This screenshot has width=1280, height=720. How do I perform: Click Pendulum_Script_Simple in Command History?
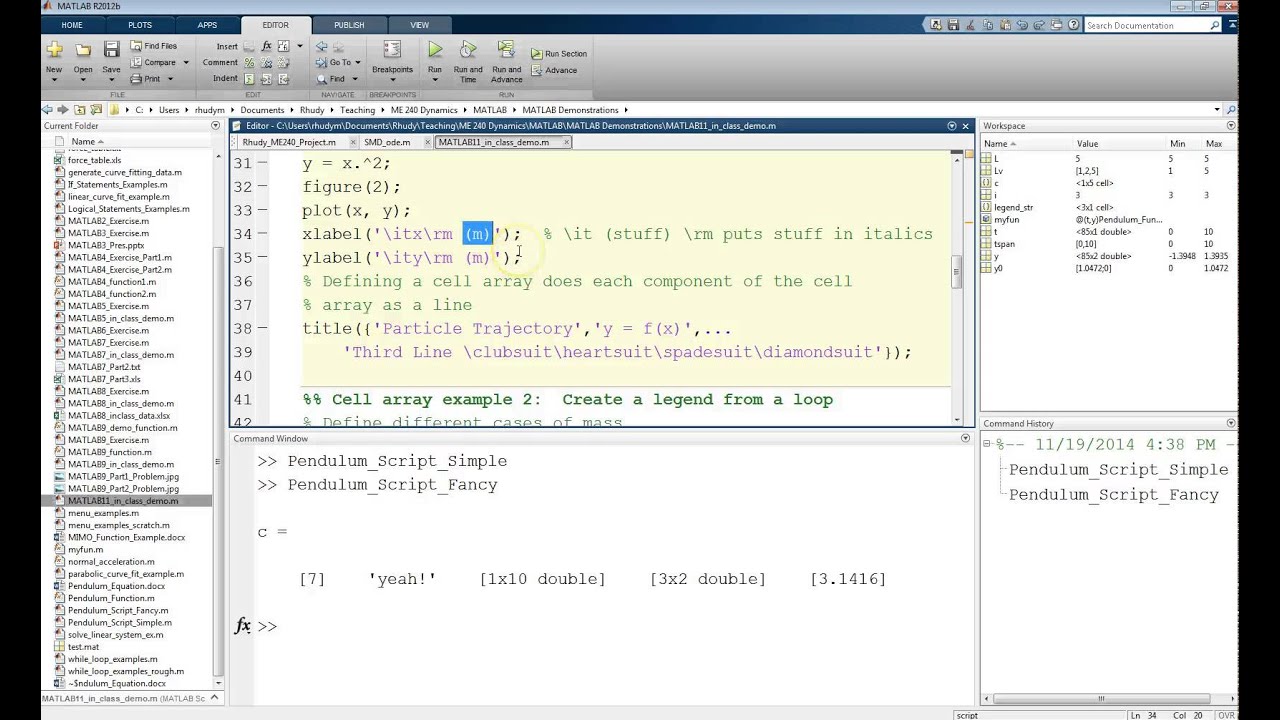click(1118, 470)
